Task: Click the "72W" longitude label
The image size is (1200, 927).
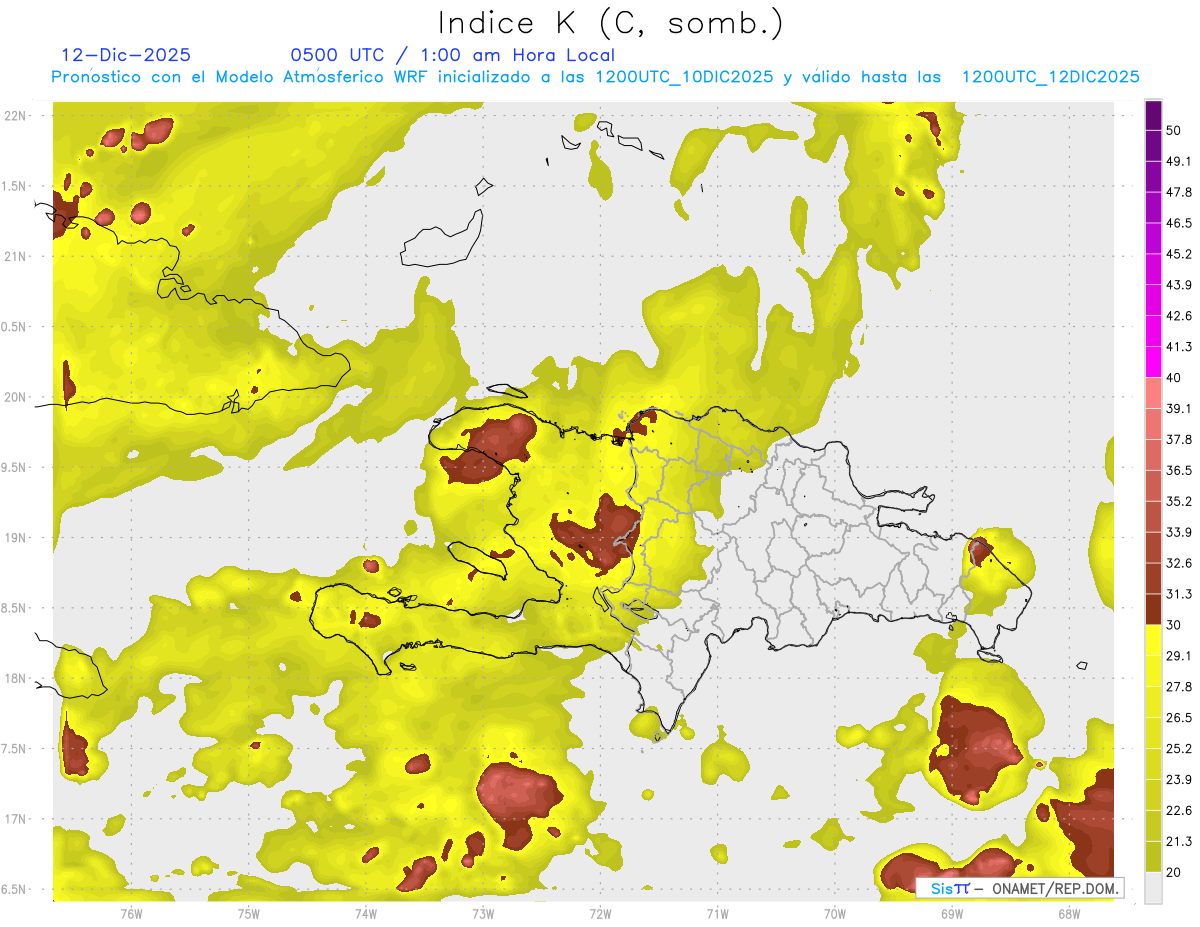Action: coord(600,914)
